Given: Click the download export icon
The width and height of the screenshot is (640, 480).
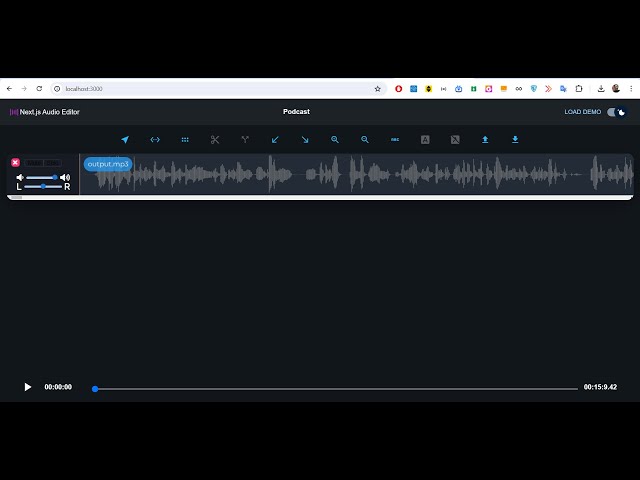Looking at the screenshot, I should (515, 140).
